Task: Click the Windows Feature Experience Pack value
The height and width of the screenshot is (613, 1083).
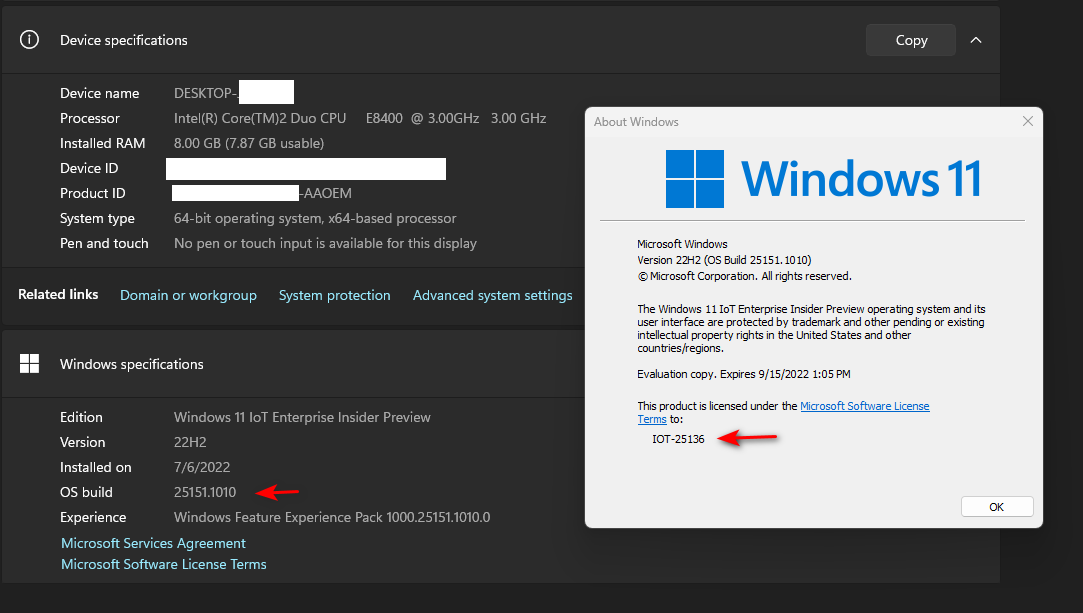Action: click(332, 517)
